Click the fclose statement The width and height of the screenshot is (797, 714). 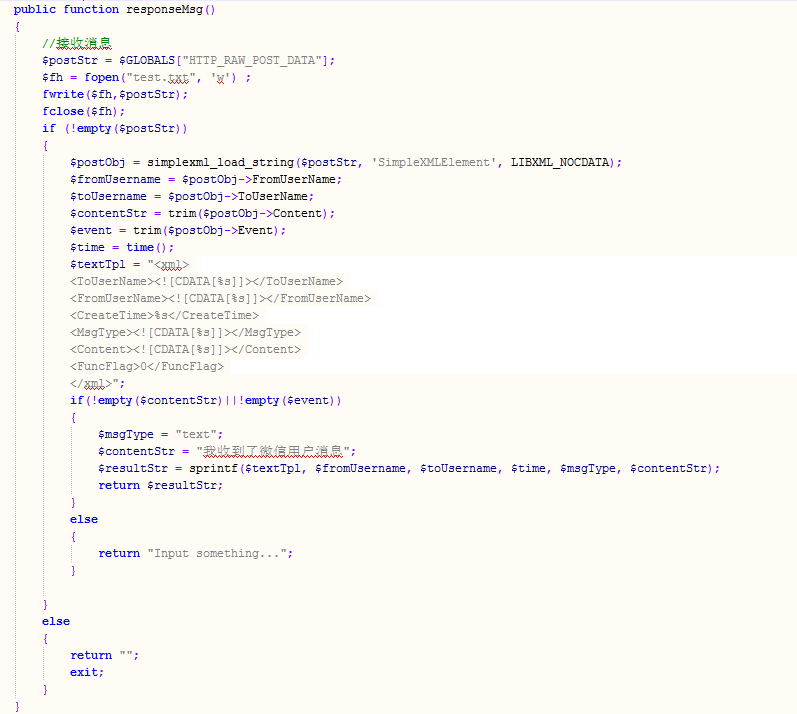(x=84, y=111)
